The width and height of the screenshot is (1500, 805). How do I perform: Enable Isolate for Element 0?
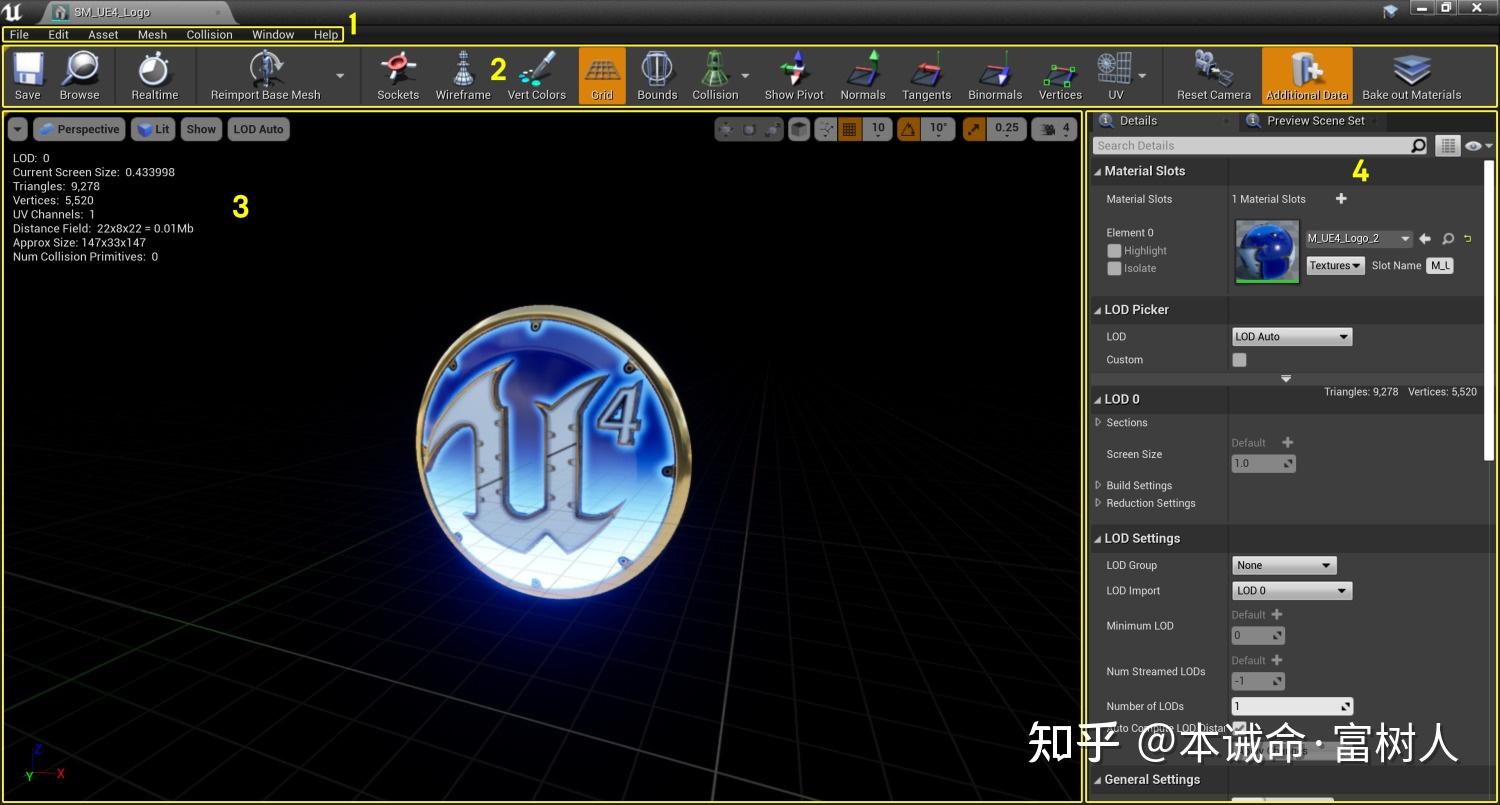click(1114, 268)
